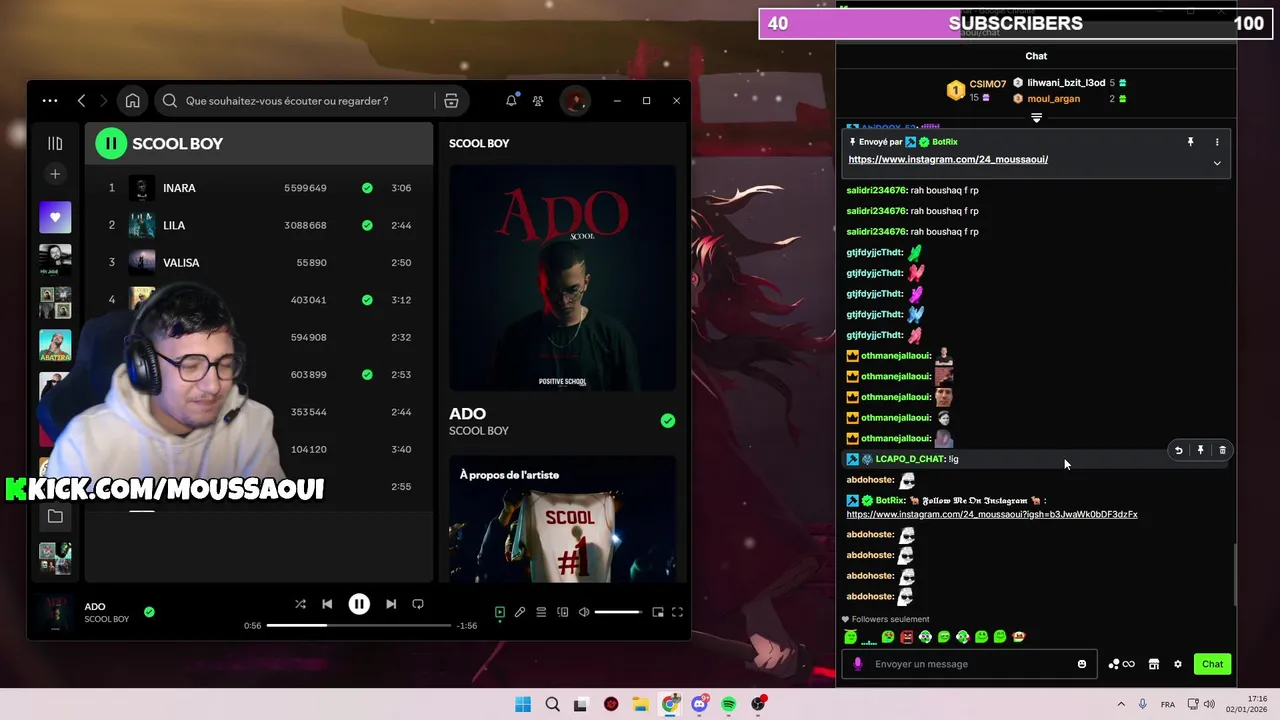Open Spotify notifications bell
Viewport: 1280px width, 720px height.
coord(511,101)
